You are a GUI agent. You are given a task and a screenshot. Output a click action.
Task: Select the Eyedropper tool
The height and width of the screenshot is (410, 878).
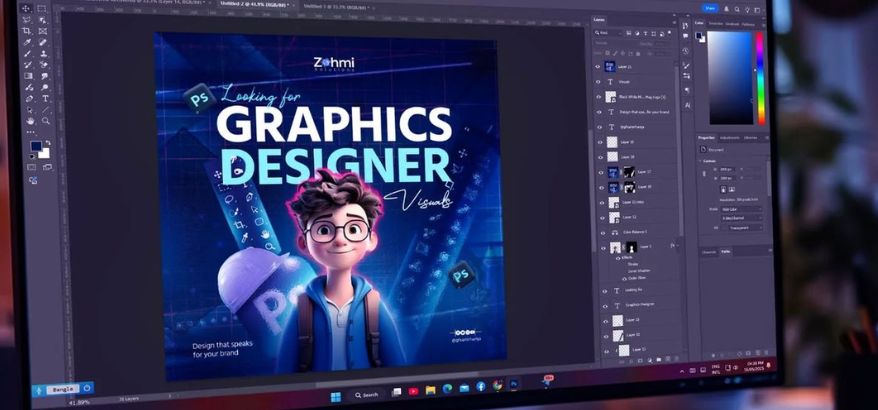click(27, 41)
